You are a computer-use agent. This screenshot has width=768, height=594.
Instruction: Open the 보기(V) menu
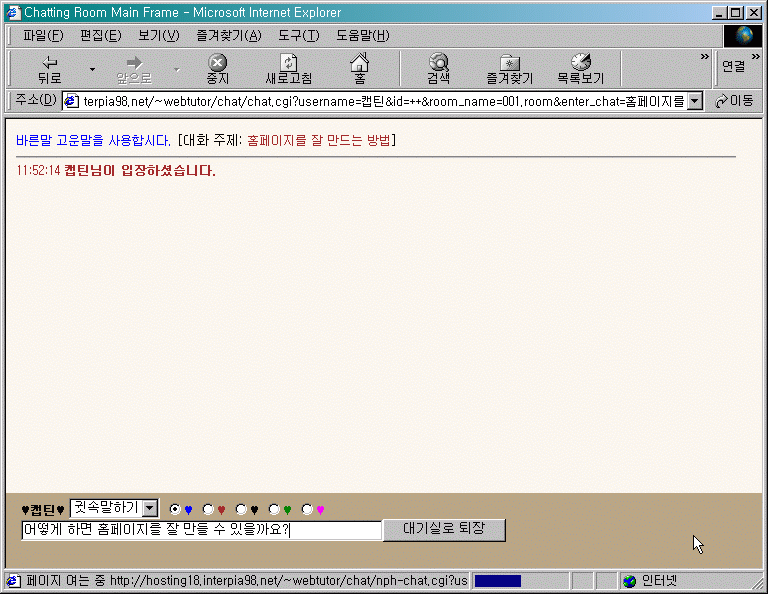tap(159, 36)
